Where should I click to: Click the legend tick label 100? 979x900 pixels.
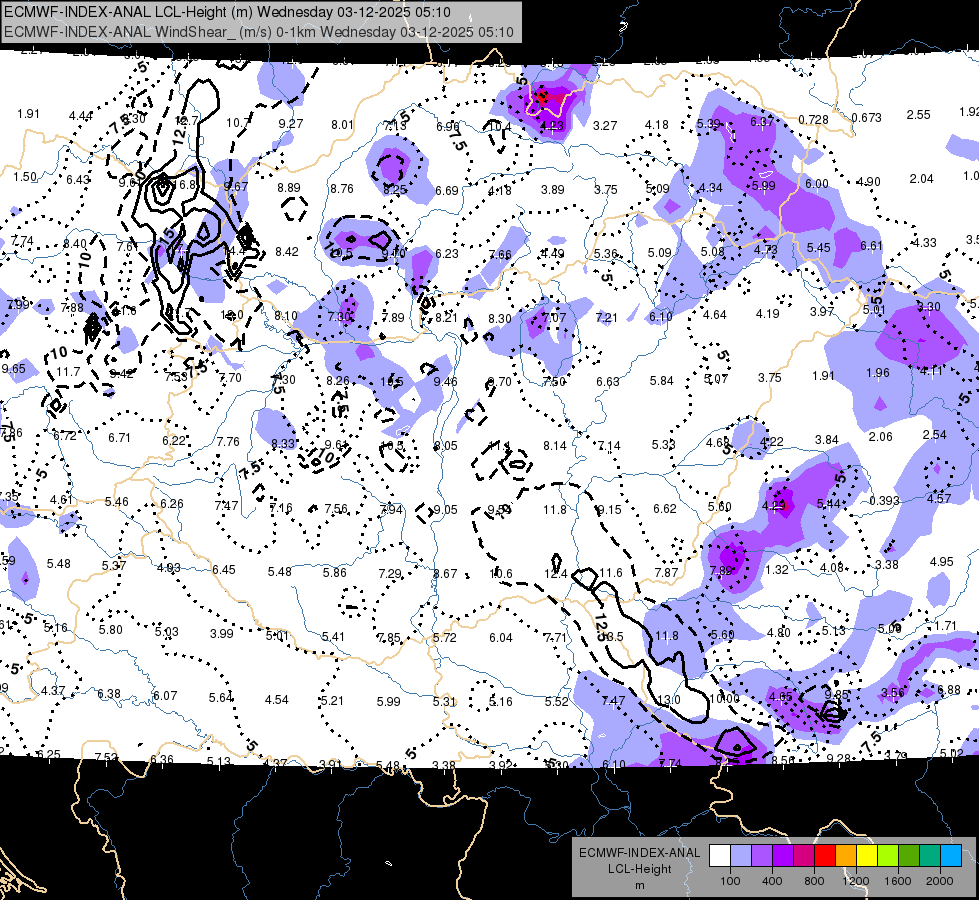click(x=730, y=881)
